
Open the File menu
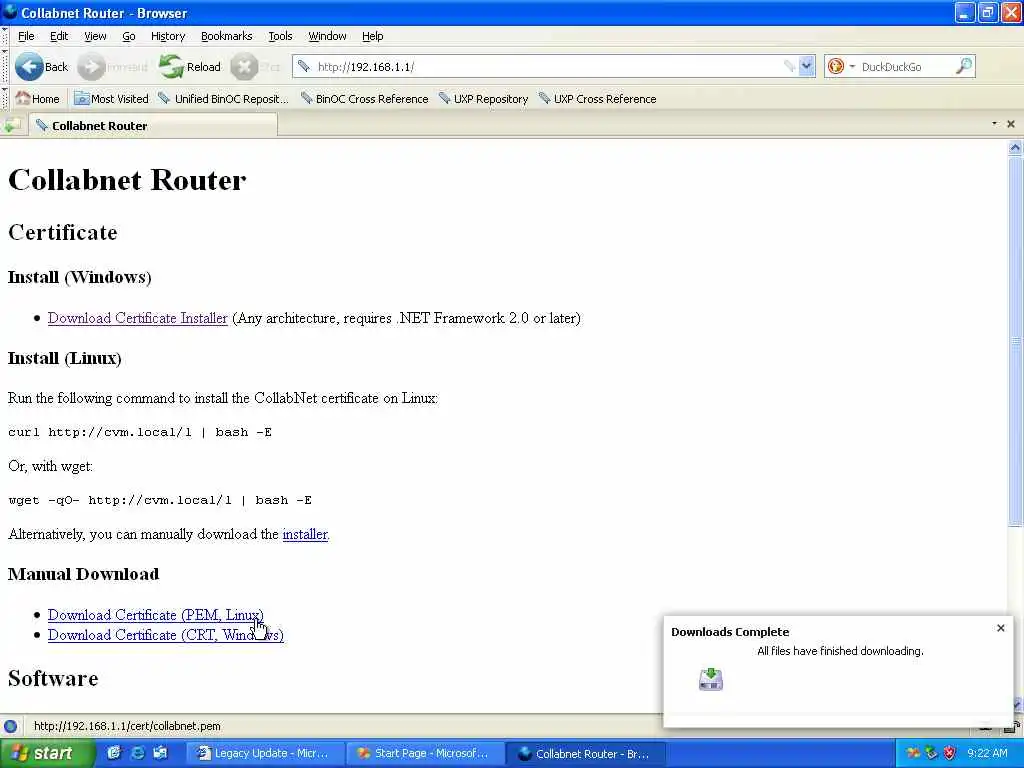pos(26,36)
